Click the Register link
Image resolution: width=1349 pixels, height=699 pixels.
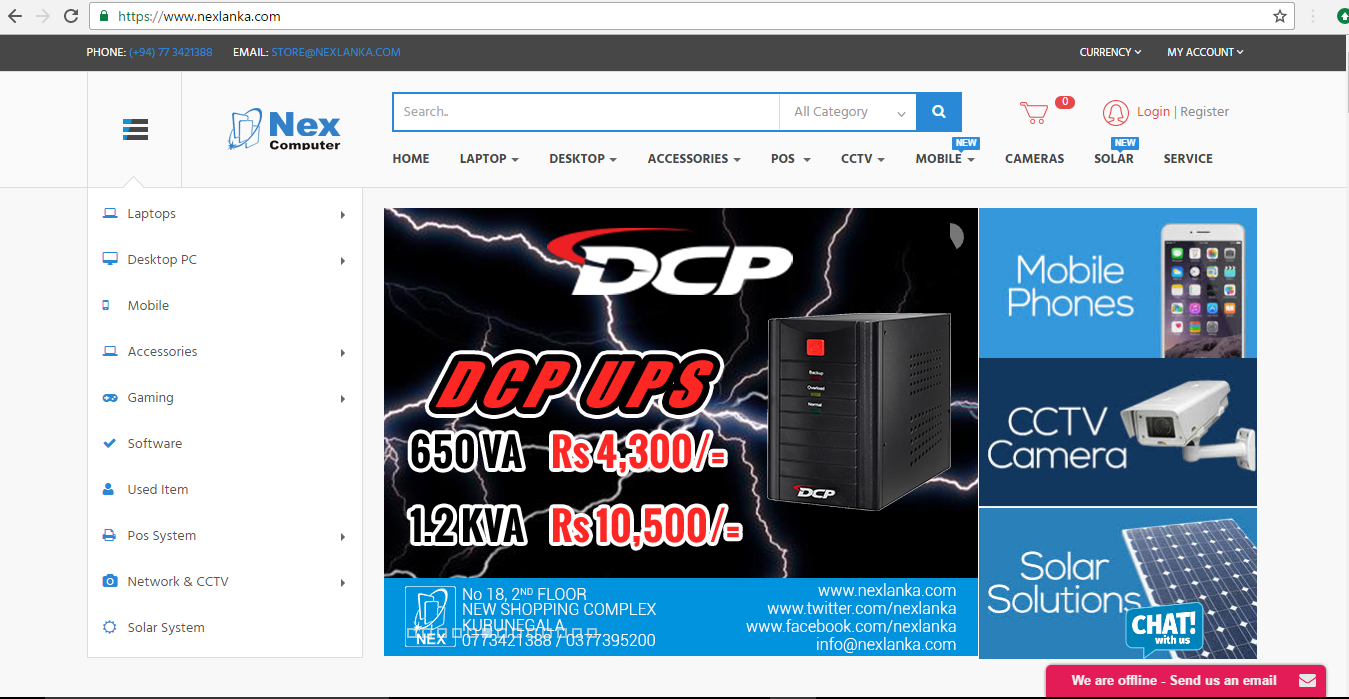1204,112
